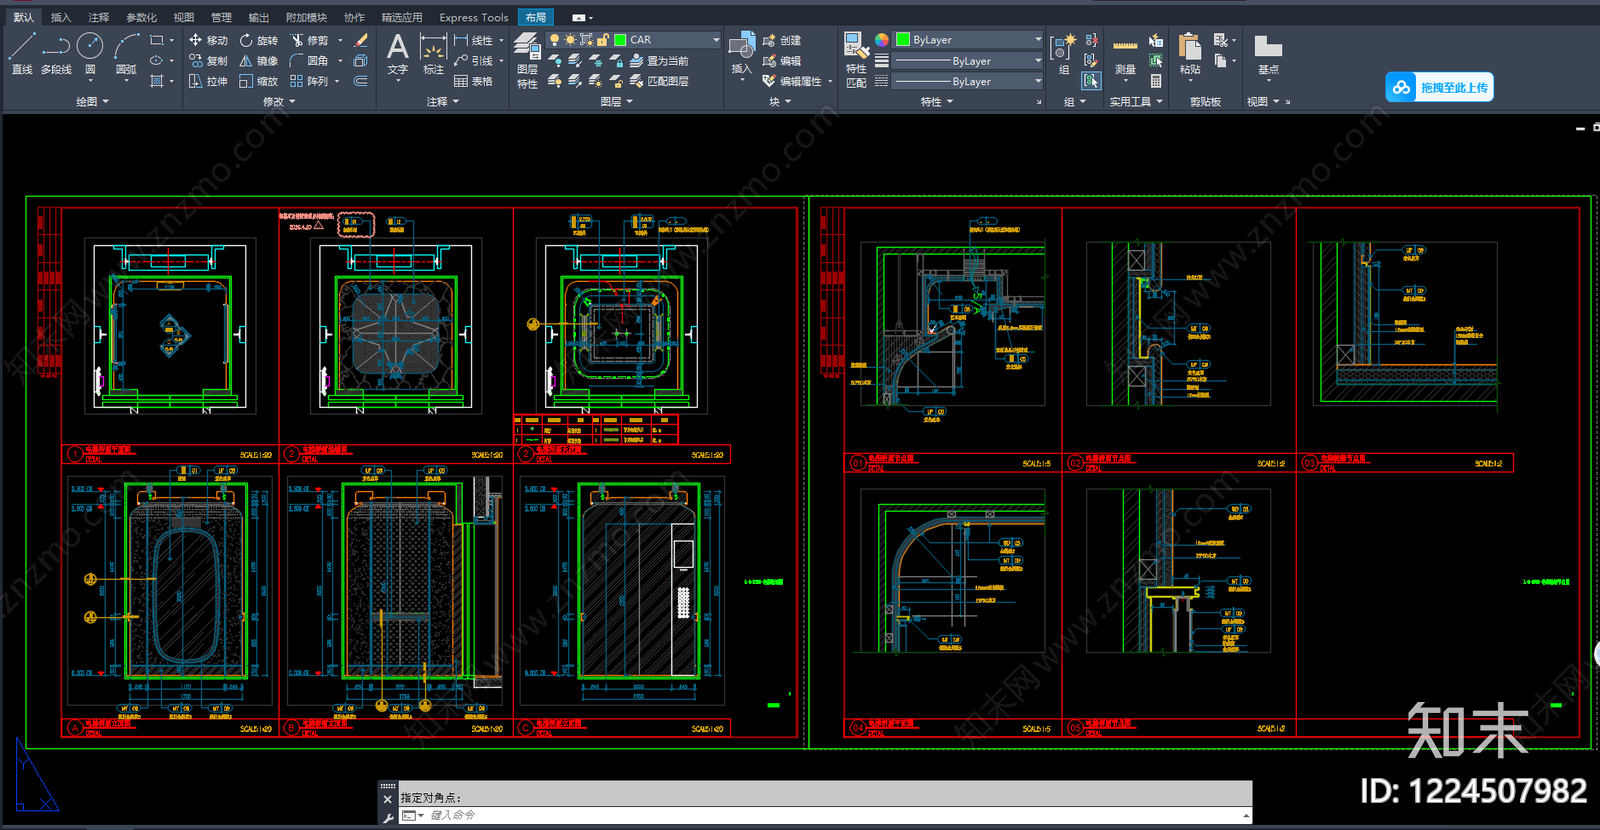Toggle CAR layer freeze sun icon

[x=570, y=40]
